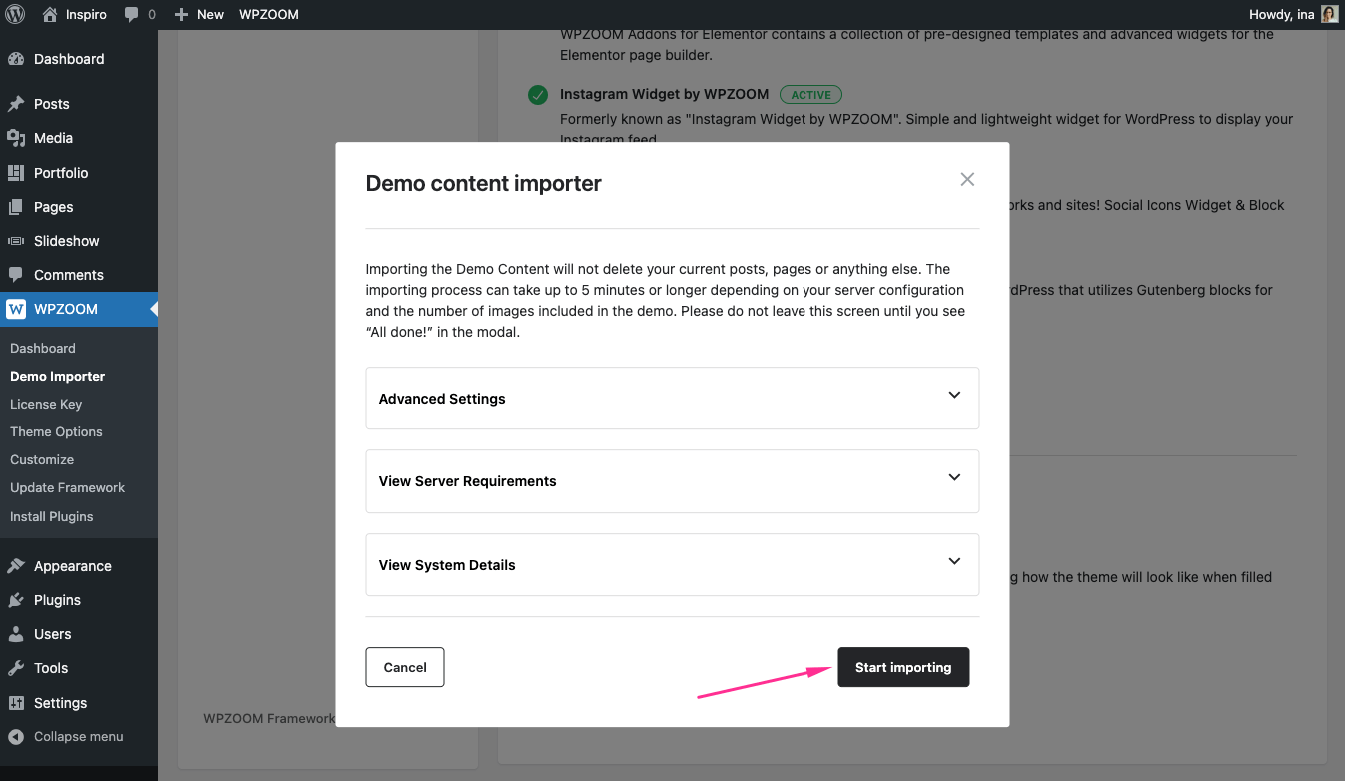Start importing the demo content
This screenshot has width=1345, height=781.
click(x=903, y=667)
